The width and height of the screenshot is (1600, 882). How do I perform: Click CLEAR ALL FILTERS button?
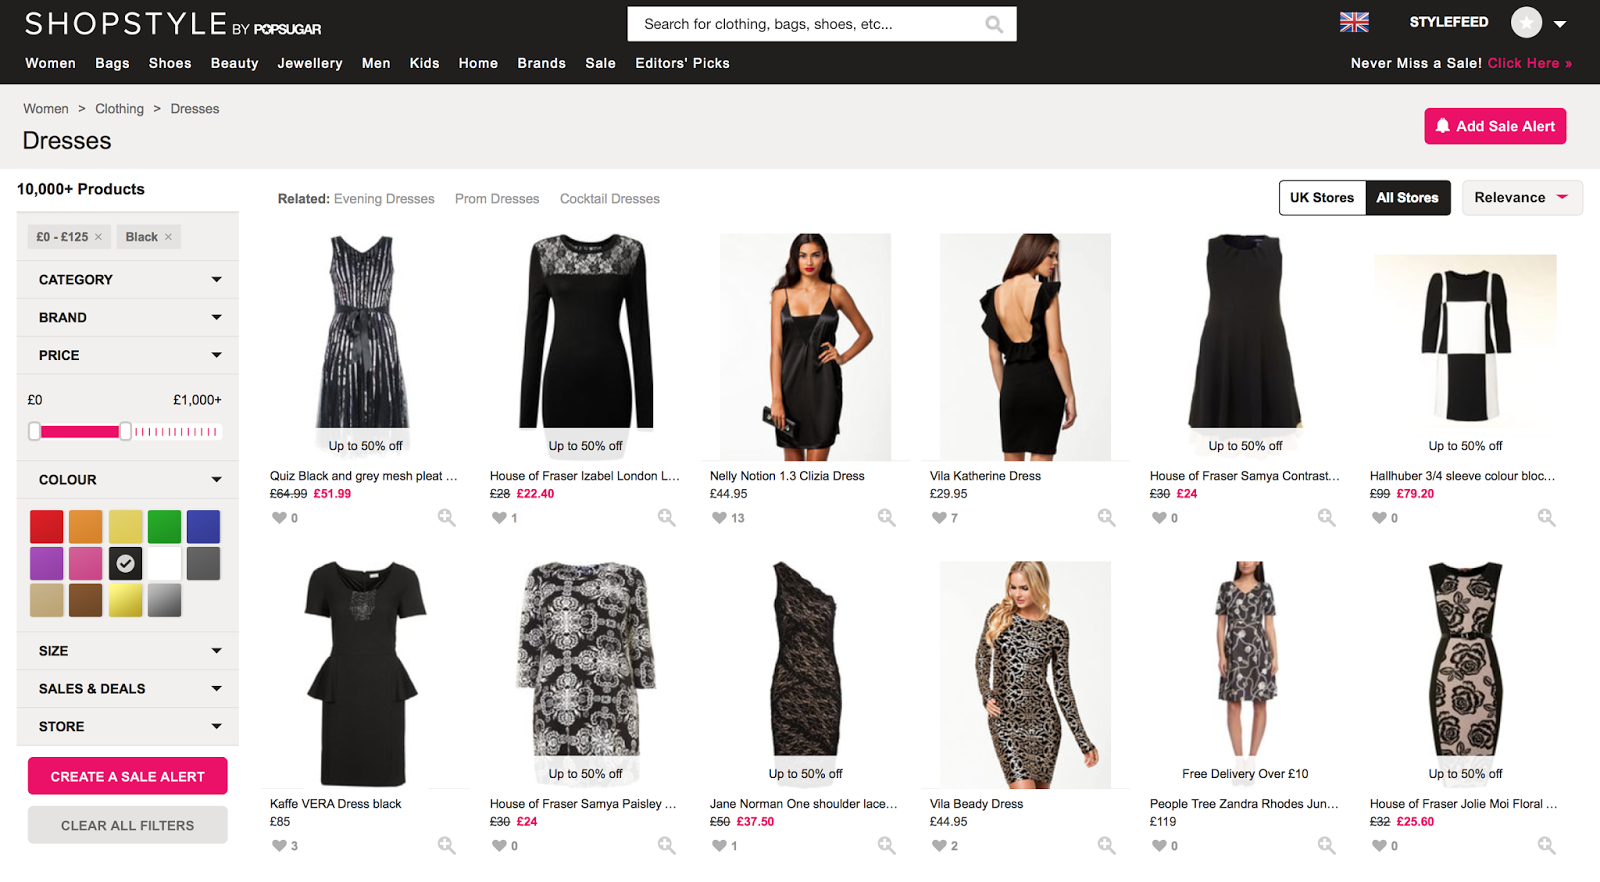point(128,825)
